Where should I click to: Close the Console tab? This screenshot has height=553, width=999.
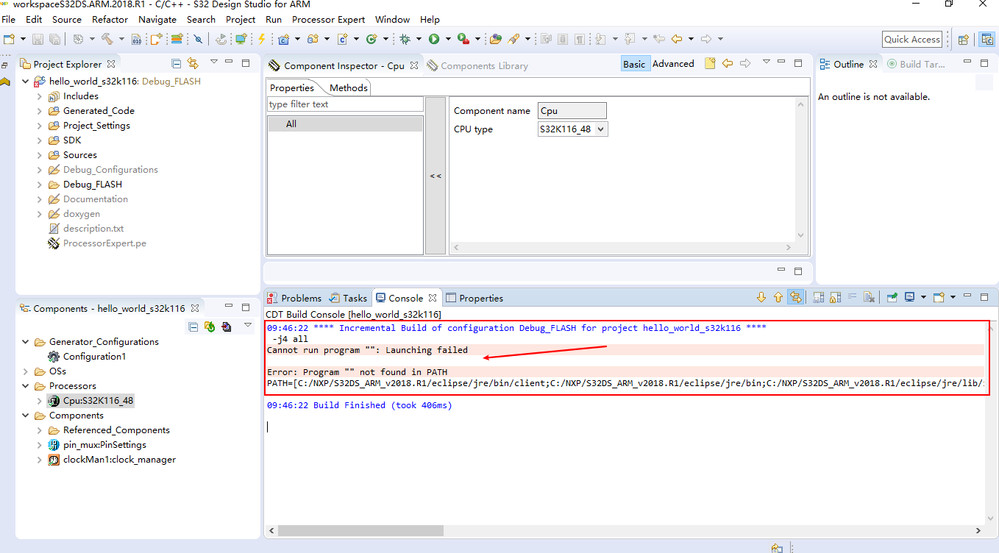click(433, 298)
